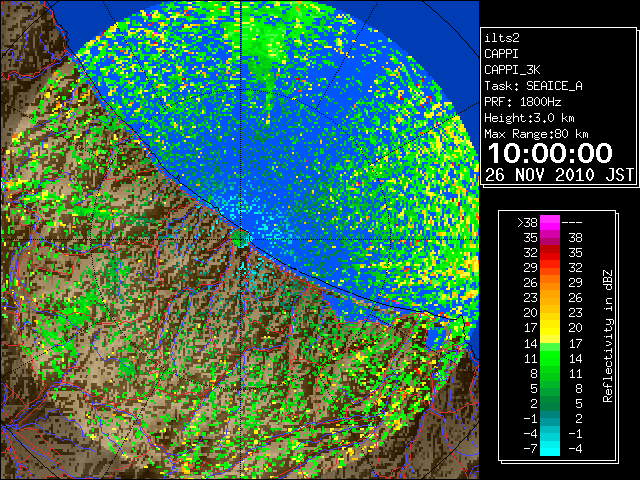Pick the cyan swatch beside '-7'
640x480 pixels.
550,449
